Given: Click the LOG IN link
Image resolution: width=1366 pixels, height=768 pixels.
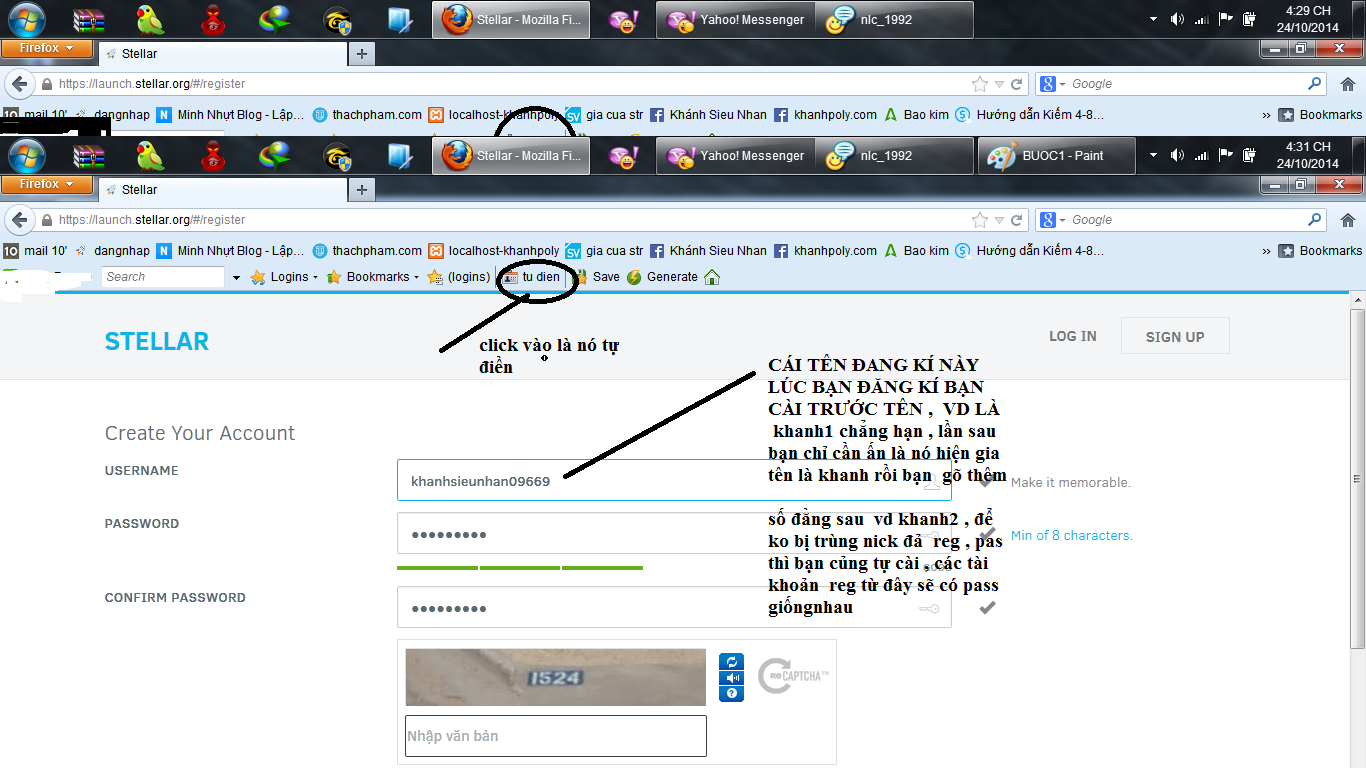Looking at the screenshot, I should pyautogui.click(x=1073, y=336).
